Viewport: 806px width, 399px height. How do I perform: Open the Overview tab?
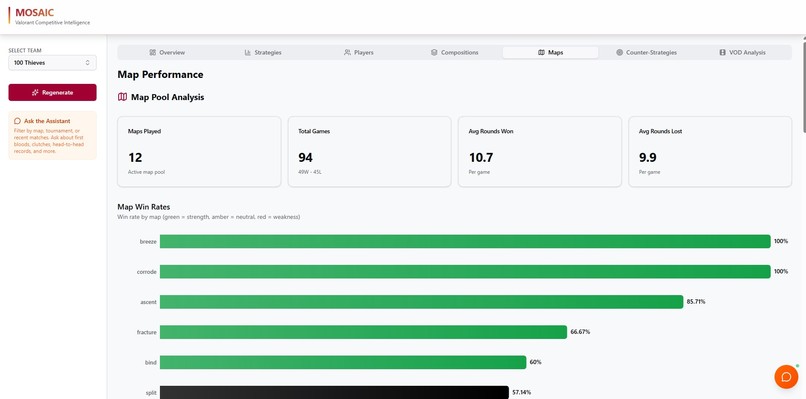pyautogui.click(x=167, y=52)
